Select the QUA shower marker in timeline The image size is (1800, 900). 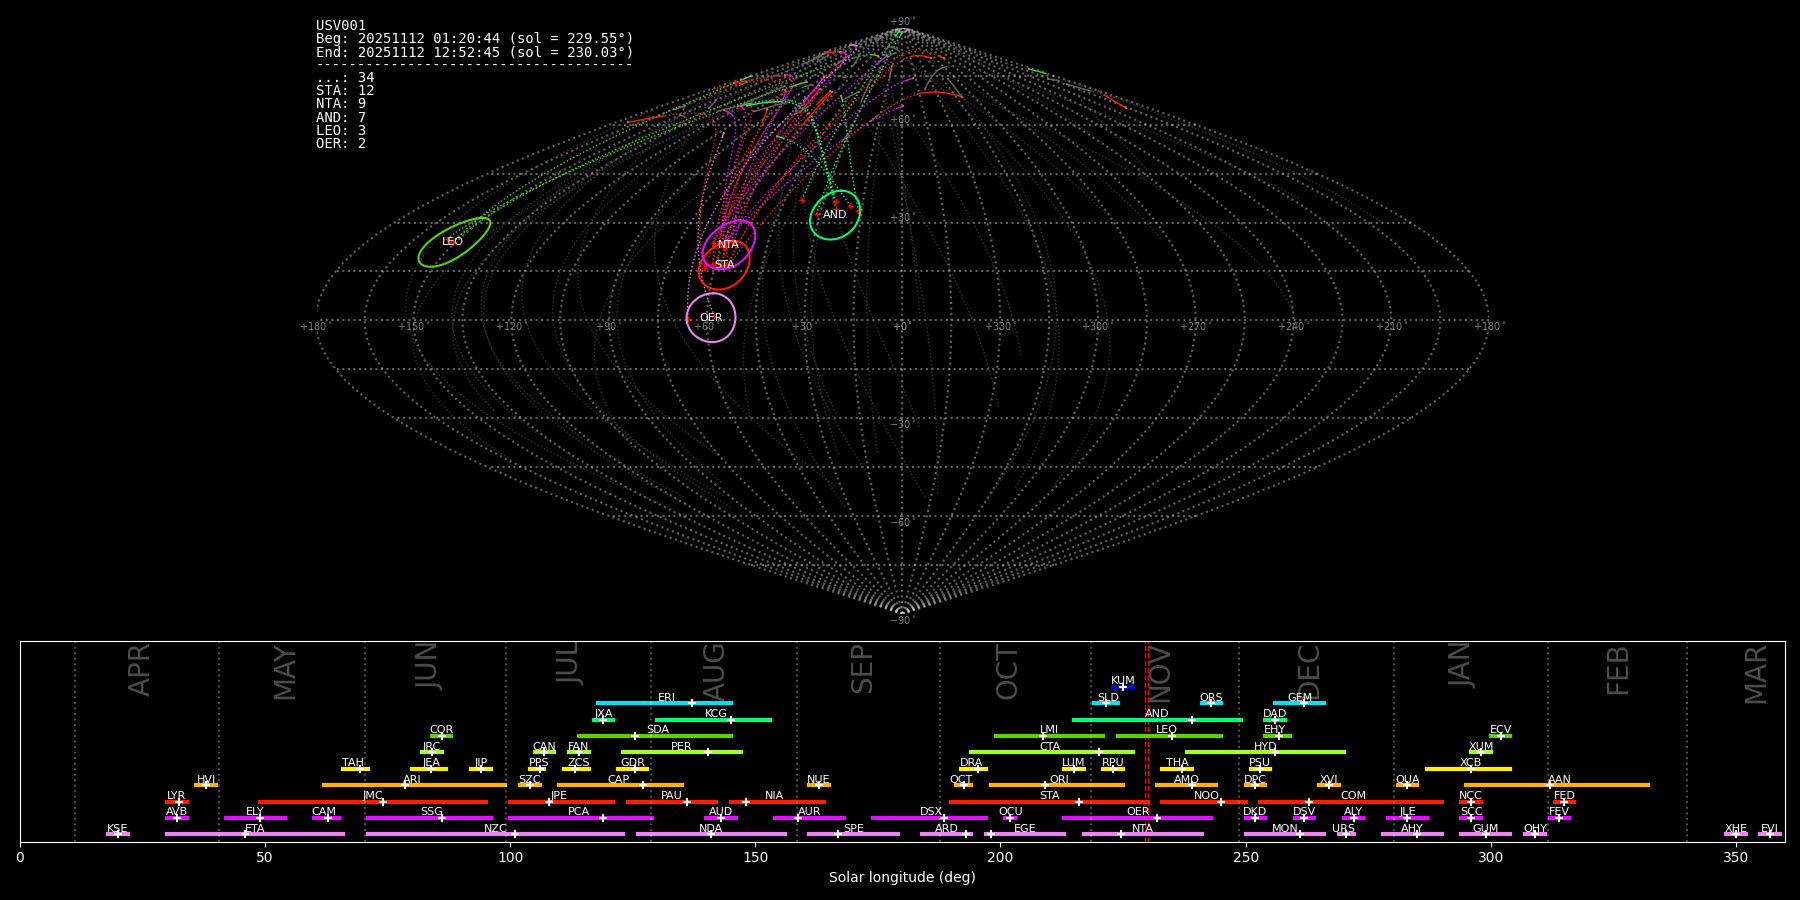pyautogui.click(x=1407, y=785)
